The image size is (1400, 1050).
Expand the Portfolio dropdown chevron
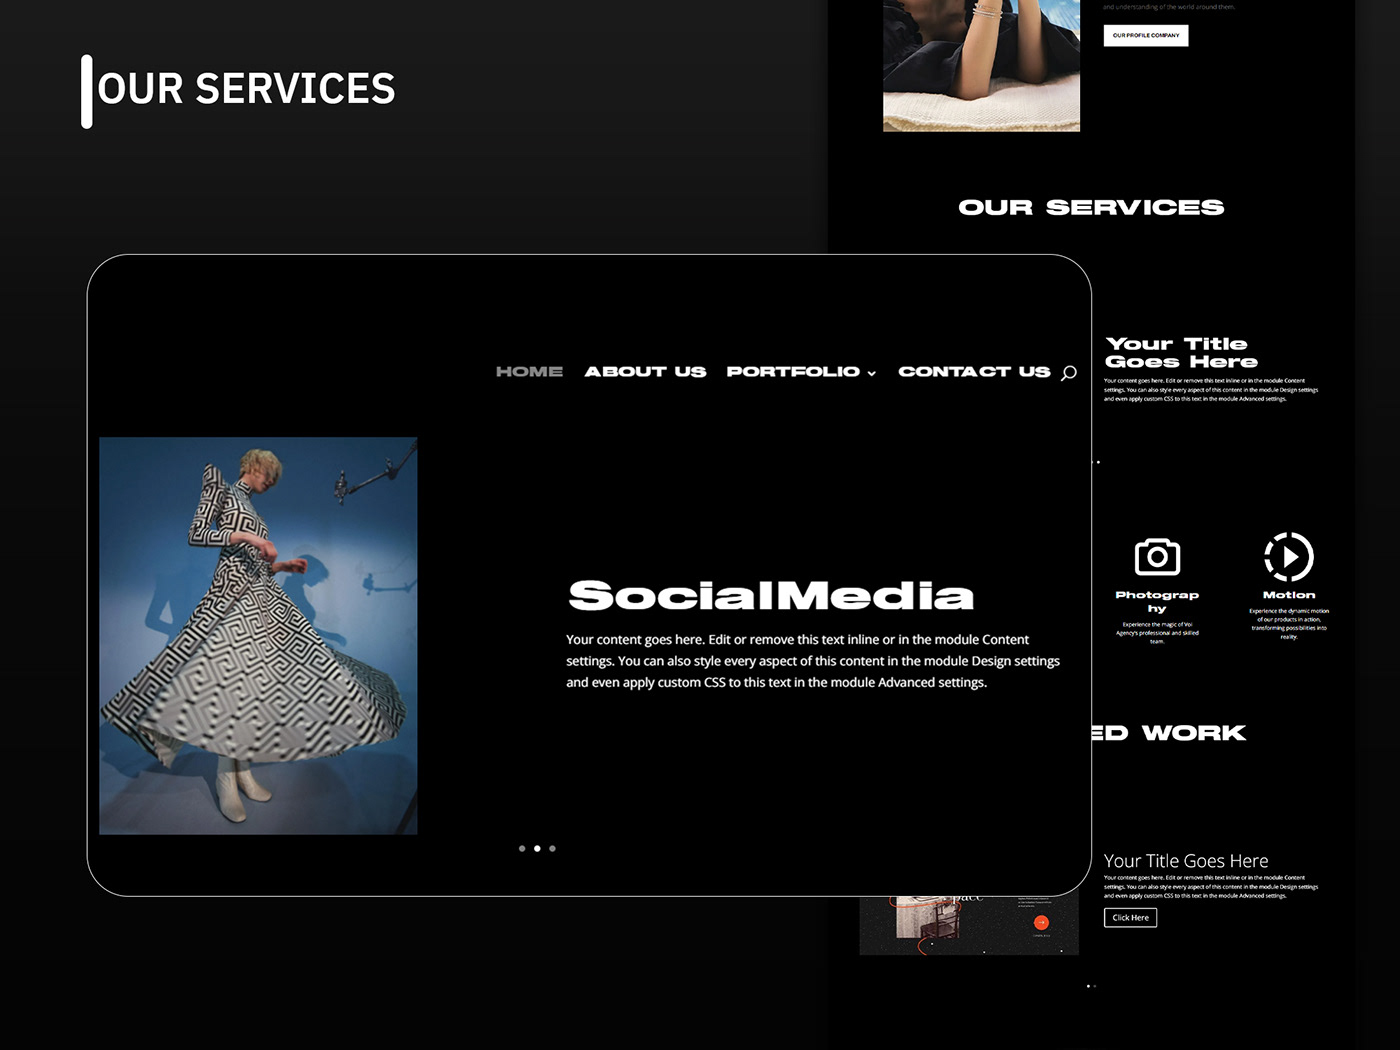872,373
